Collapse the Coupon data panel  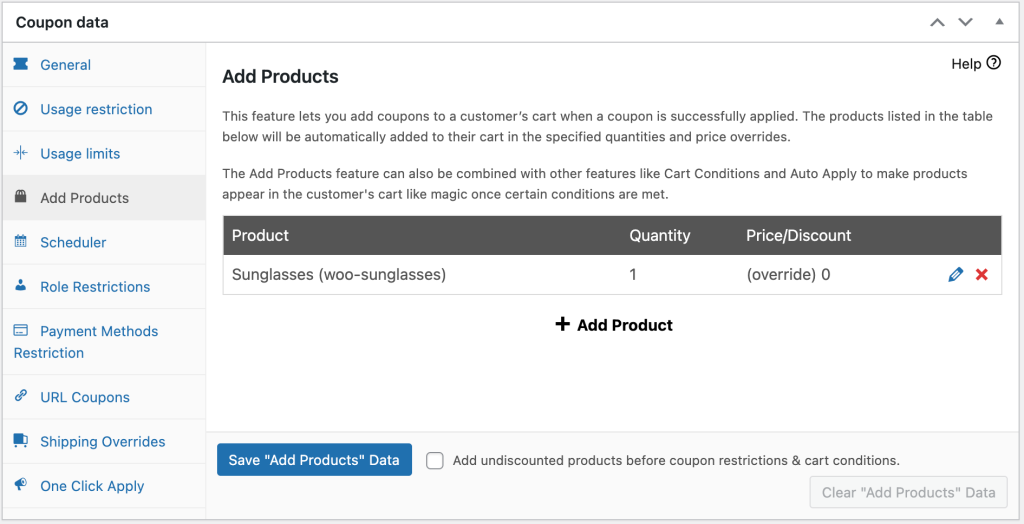coord(999,22)
